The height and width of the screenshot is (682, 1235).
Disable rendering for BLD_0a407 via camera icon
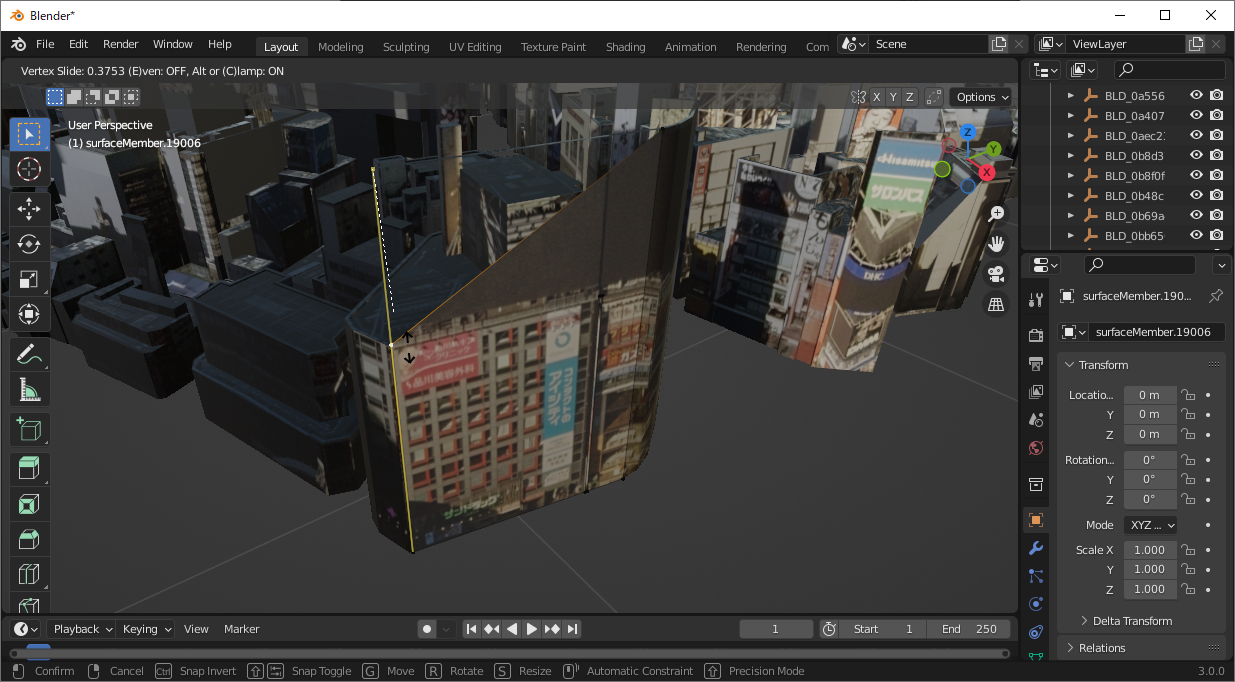(1216, 116)
